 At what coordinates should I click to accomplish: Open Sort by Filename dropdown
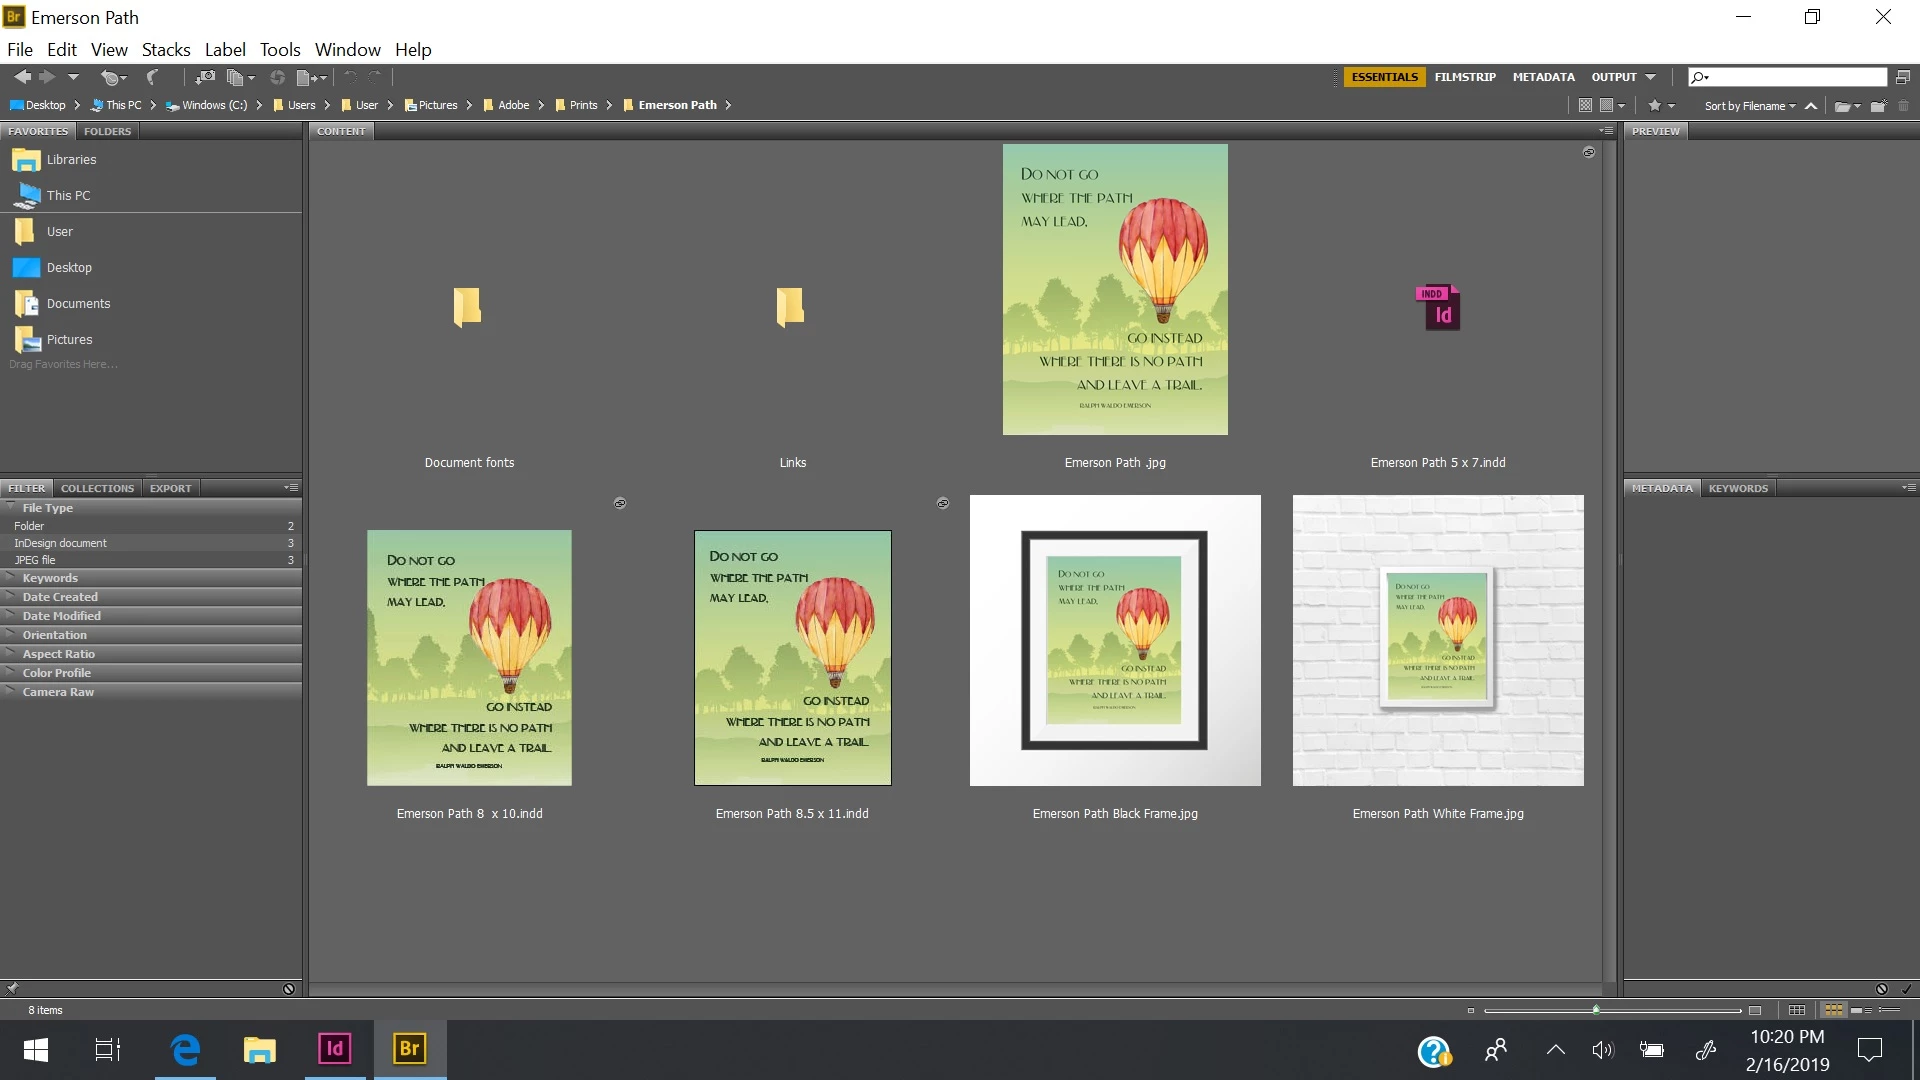coord(1749,106)
